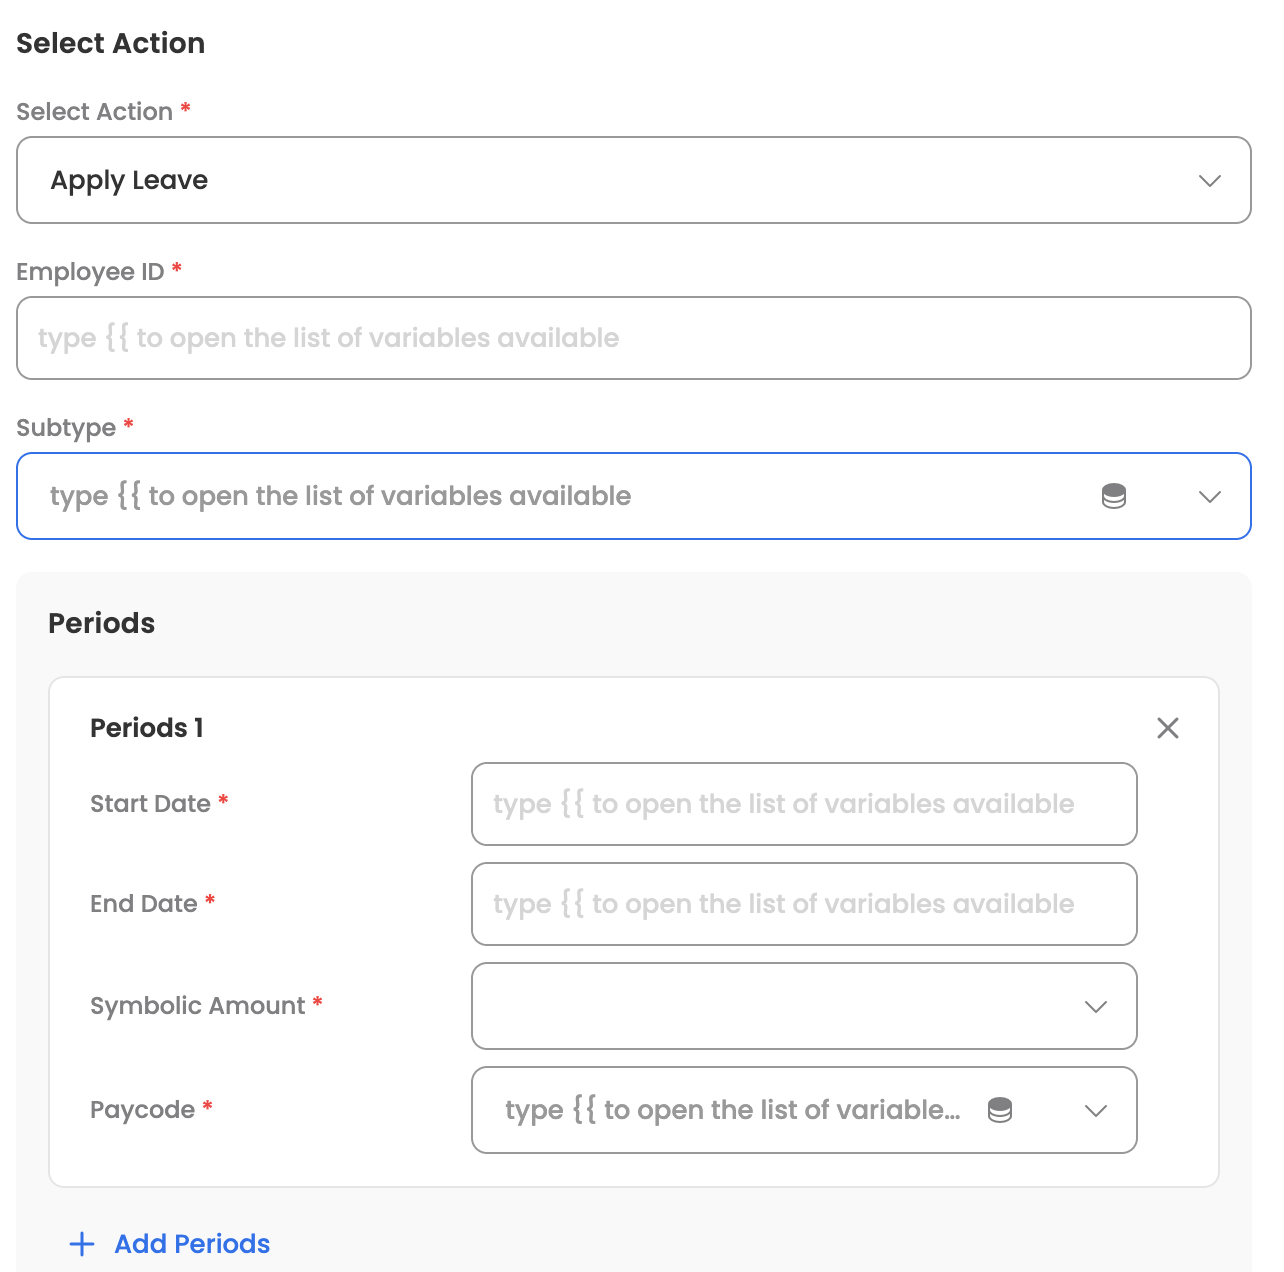Open the Subtype dropdown arrow
This screenshot has width=1284, height=1272.
point(1210,497)
